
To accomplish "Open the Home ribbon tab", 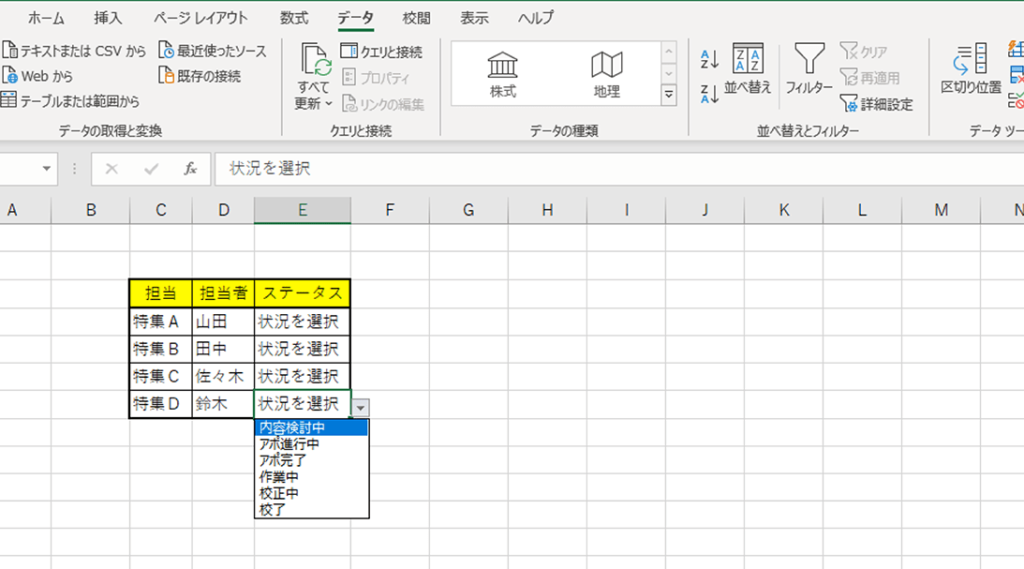I will pyautogui.click(x=46, y=18).
